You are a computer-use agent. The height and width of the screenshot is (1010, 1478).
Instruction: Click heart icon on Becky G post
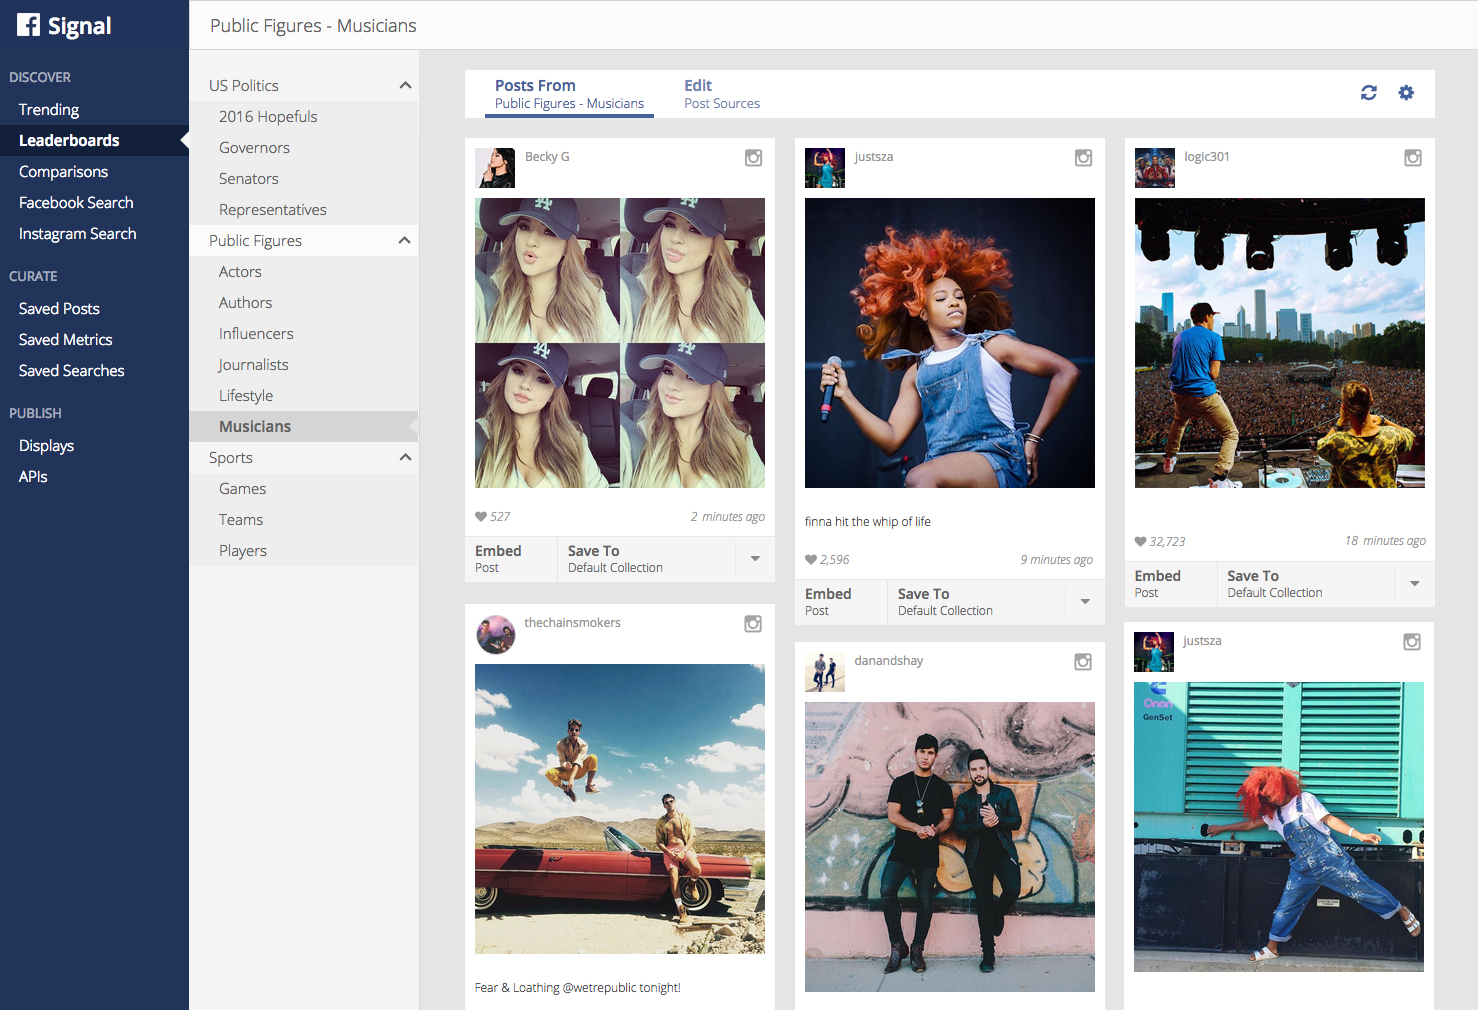click(x=481, y=517)
